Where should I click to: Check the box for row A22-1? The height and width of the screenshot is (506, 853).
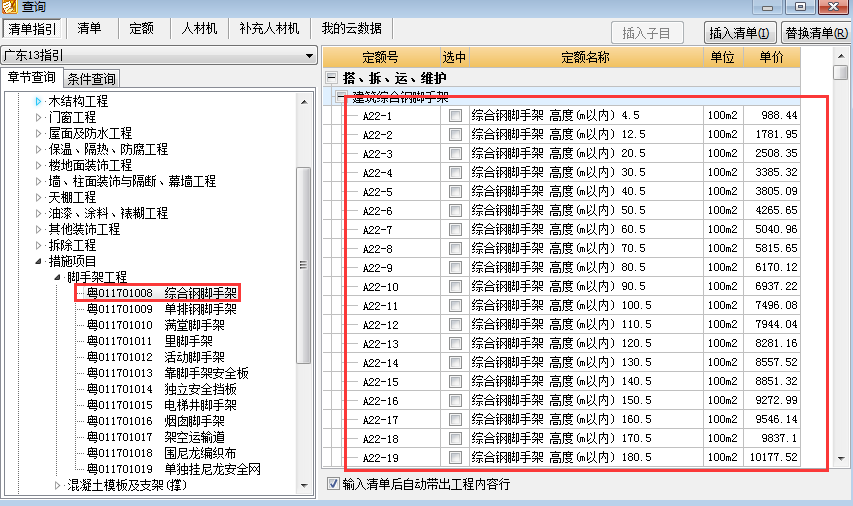point(455,115)
